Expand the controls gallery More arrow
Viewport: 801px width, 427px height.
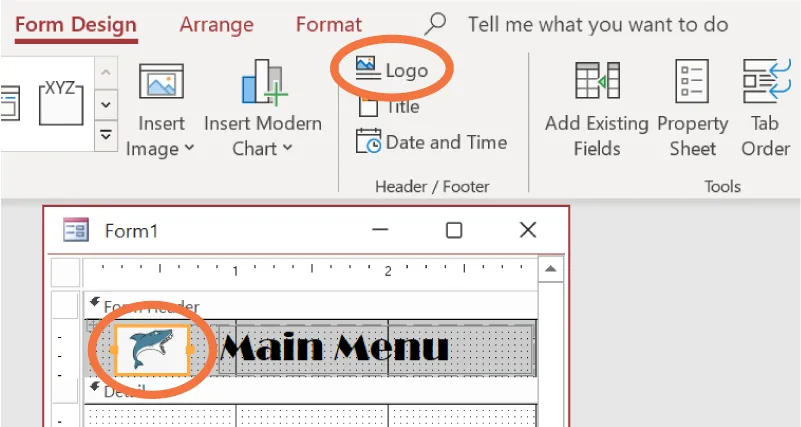tap(105, 134)
